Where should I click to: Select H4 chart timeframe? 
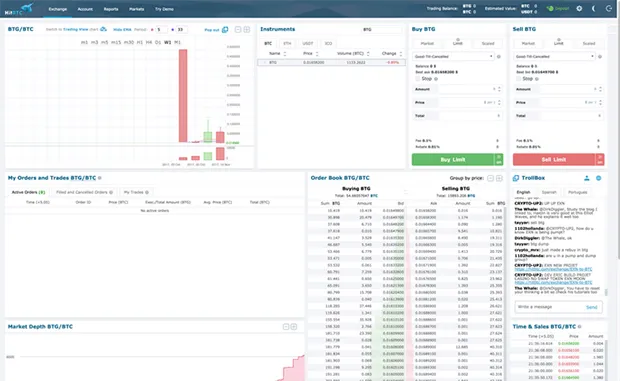[149, 42]
